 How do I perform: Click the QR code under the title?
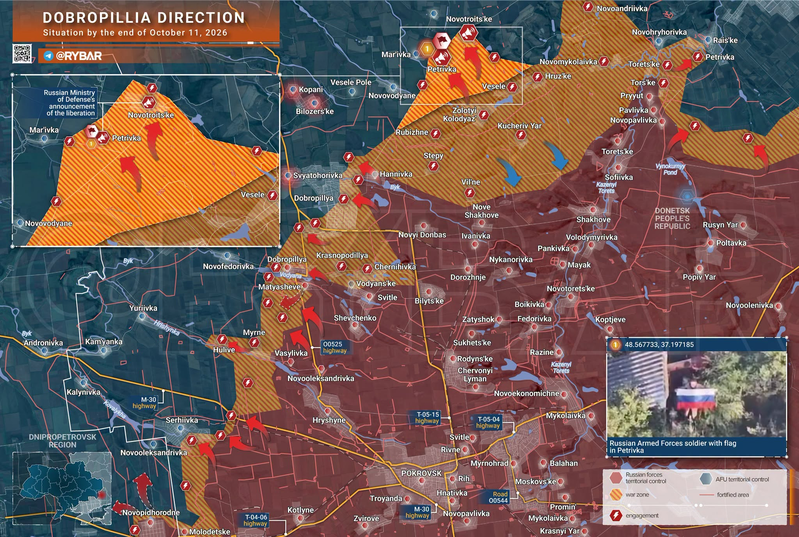(22, 53)
